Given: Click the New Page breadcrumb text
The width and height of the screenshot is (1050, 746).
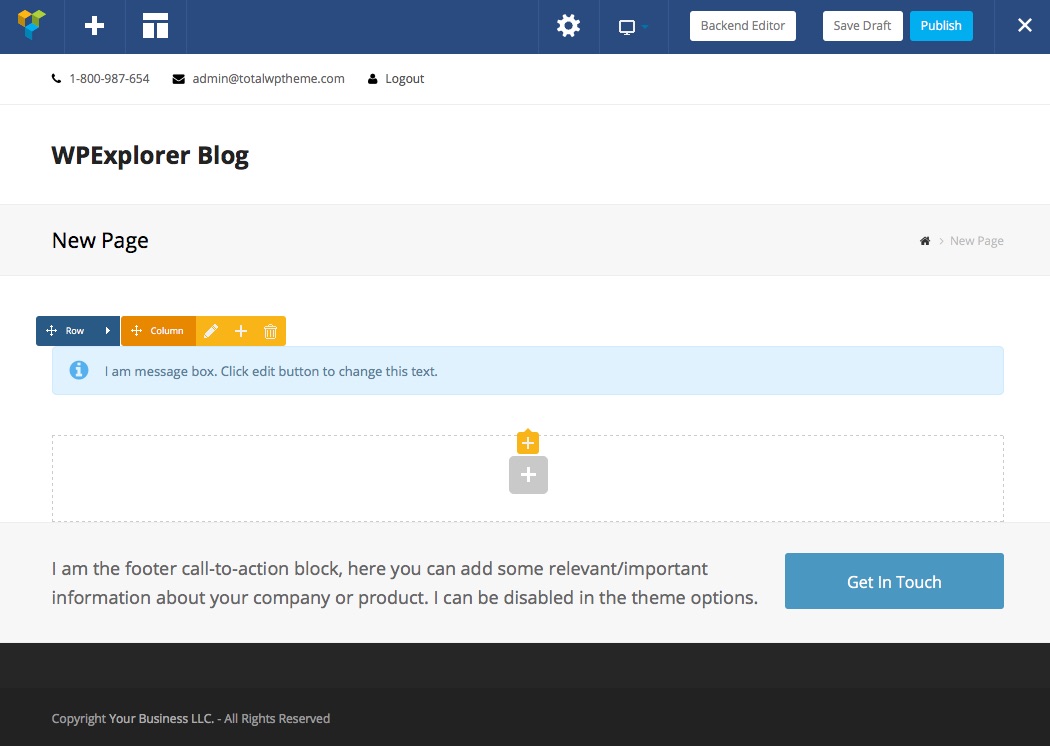Looking at the screenshot, I should 976,240.
